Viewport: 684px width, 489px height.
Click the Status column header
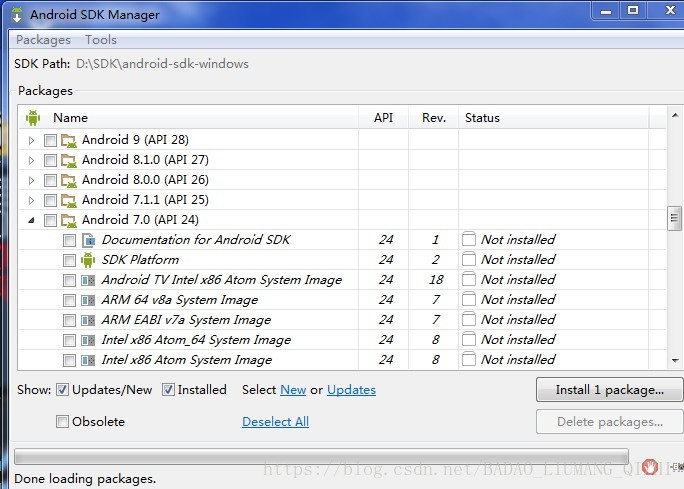click(x=554, y=118)
